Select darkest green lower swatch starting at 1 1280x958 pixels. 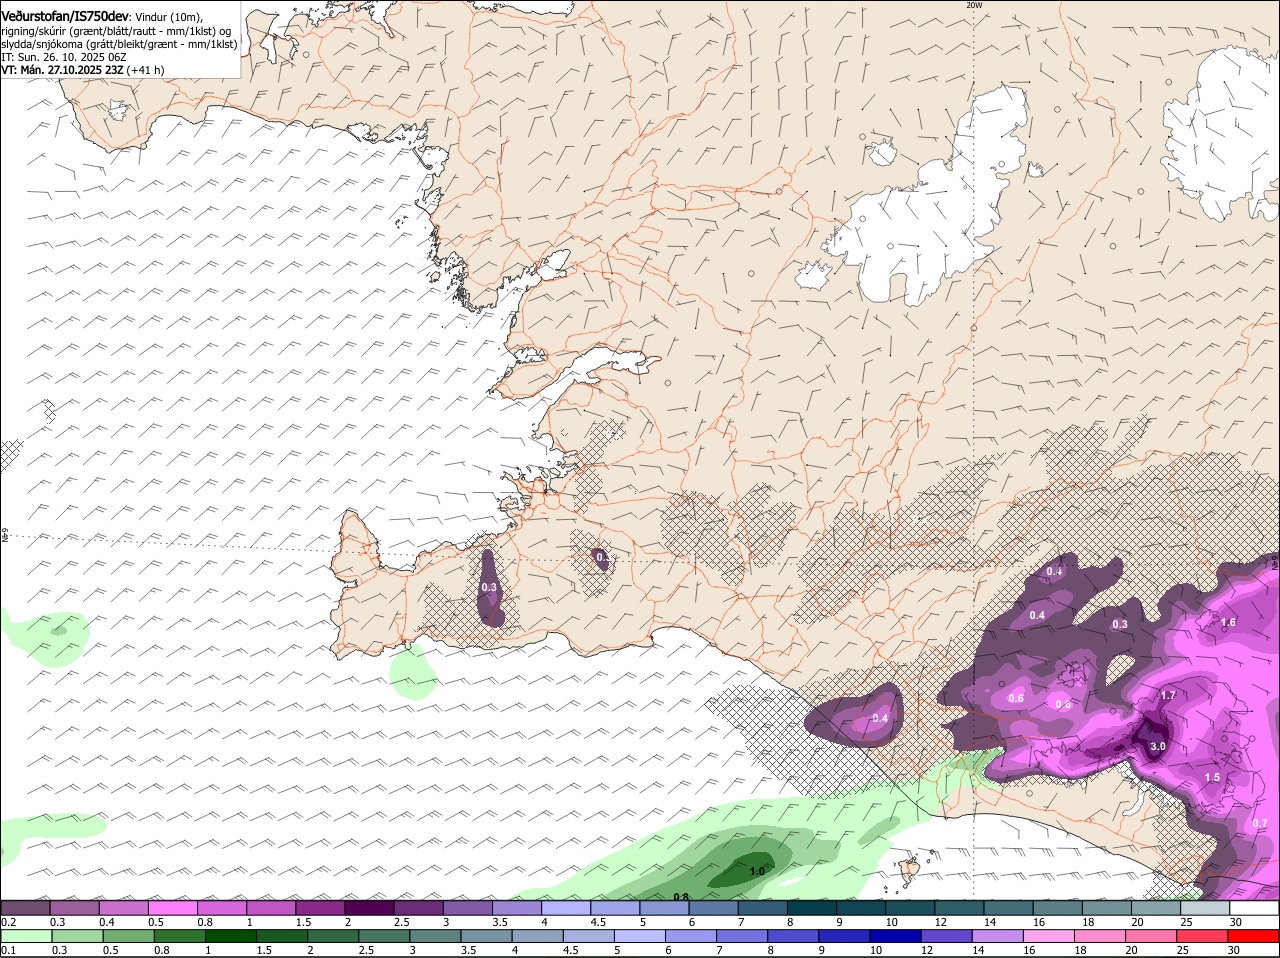231,936
